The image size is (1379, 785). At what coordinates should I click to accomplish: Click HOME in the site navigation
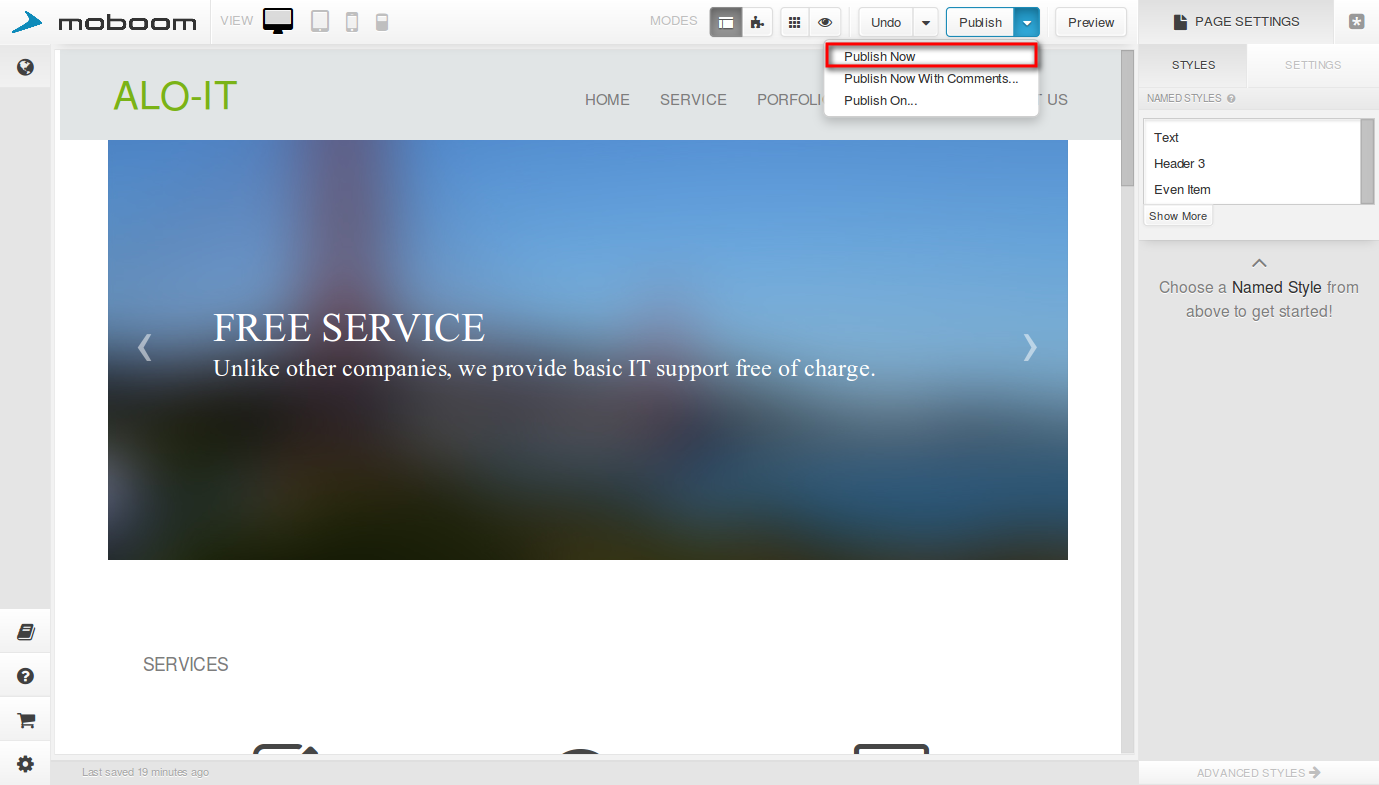pyautogui.click(x=607, y=100)
